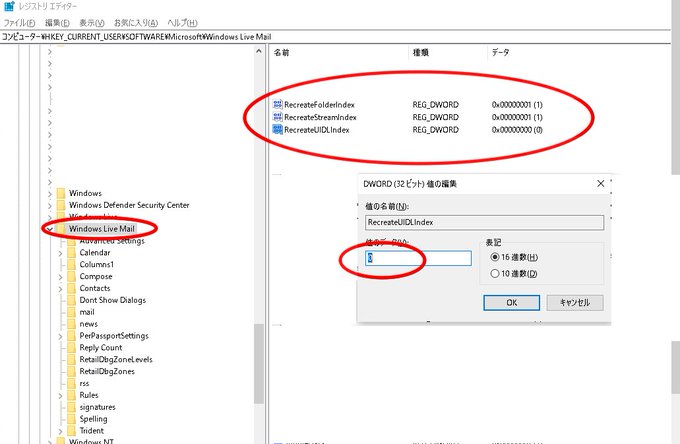Image resolution: width=680 pixels, height=444 pixels.
Task: Expand the Calendar subkey
Action: 60,253
